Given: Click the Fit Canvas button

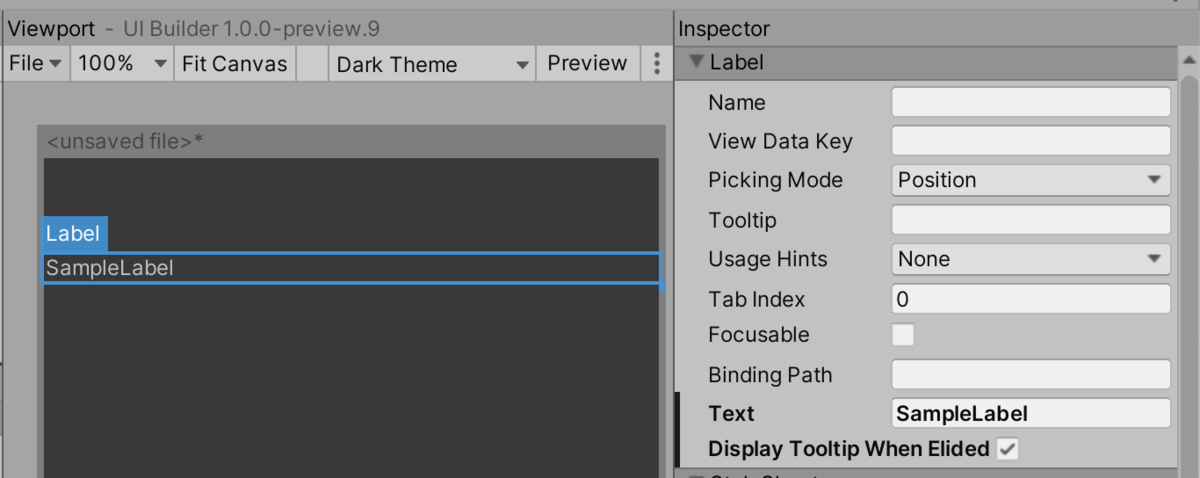Looking at the screenshot, I should point(235,64).
